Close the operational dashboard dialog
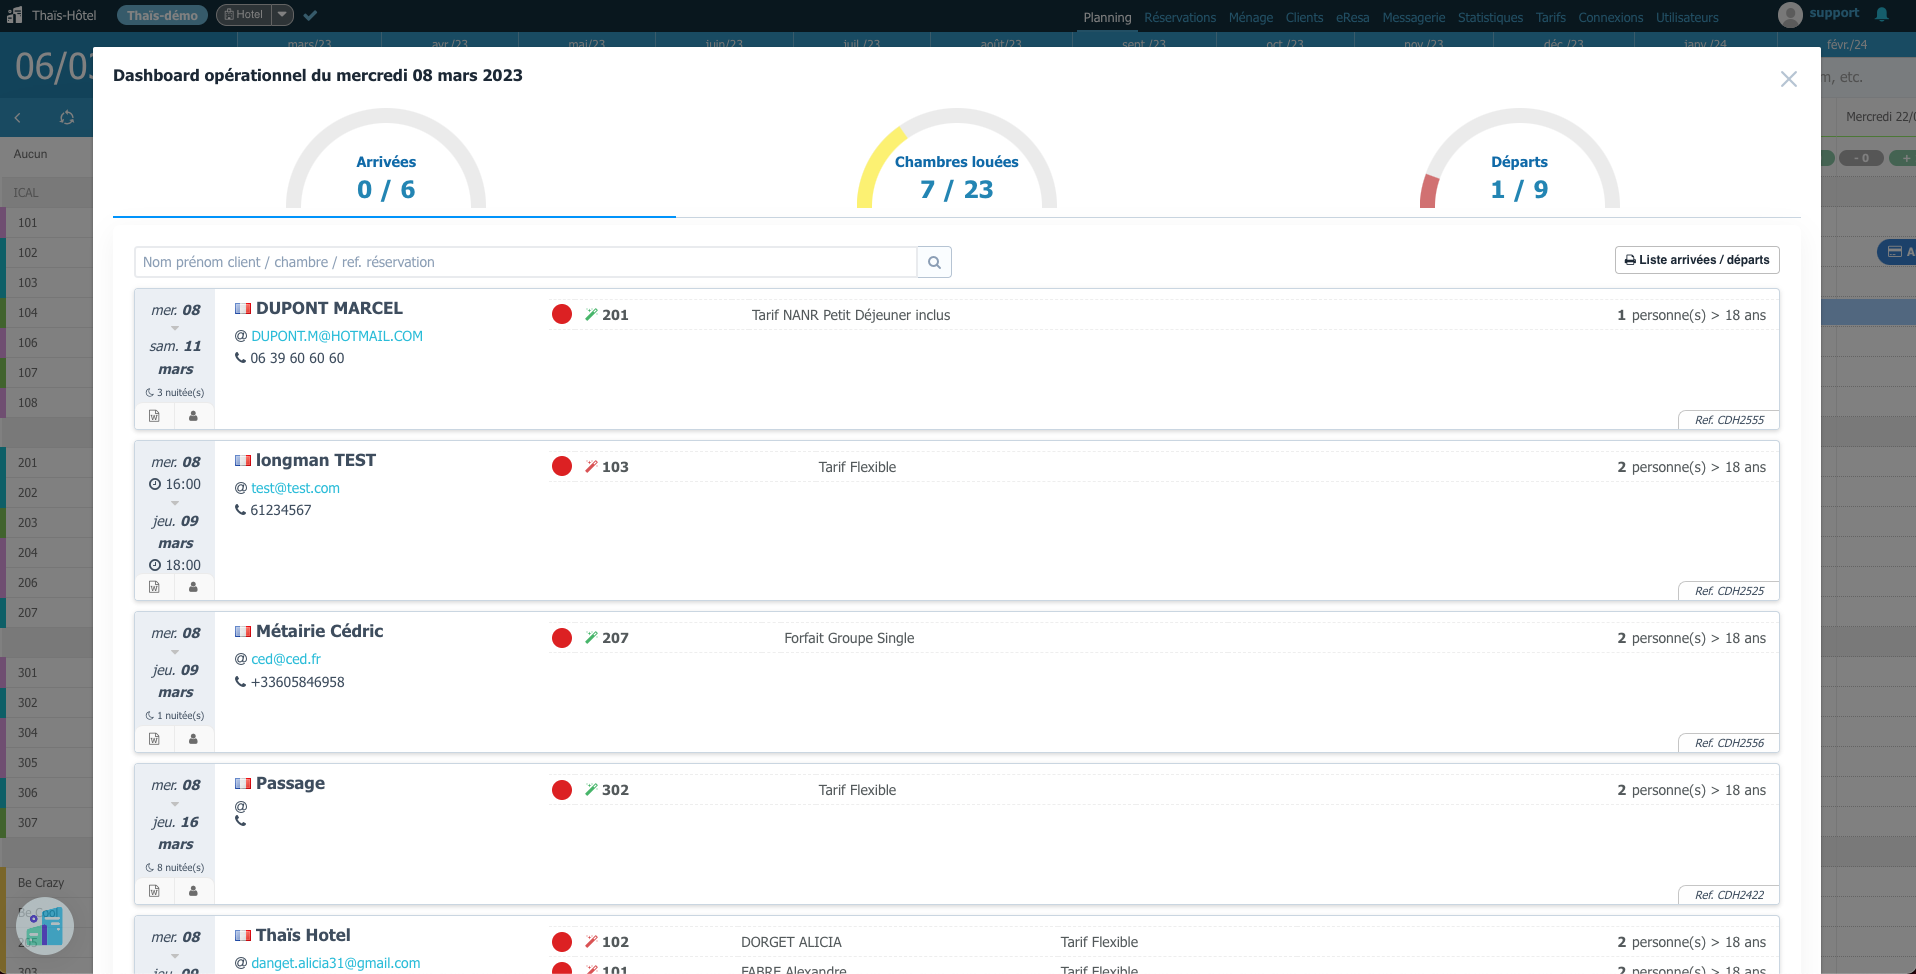This screenshot has width=1916, height=974. point(1789,79)
